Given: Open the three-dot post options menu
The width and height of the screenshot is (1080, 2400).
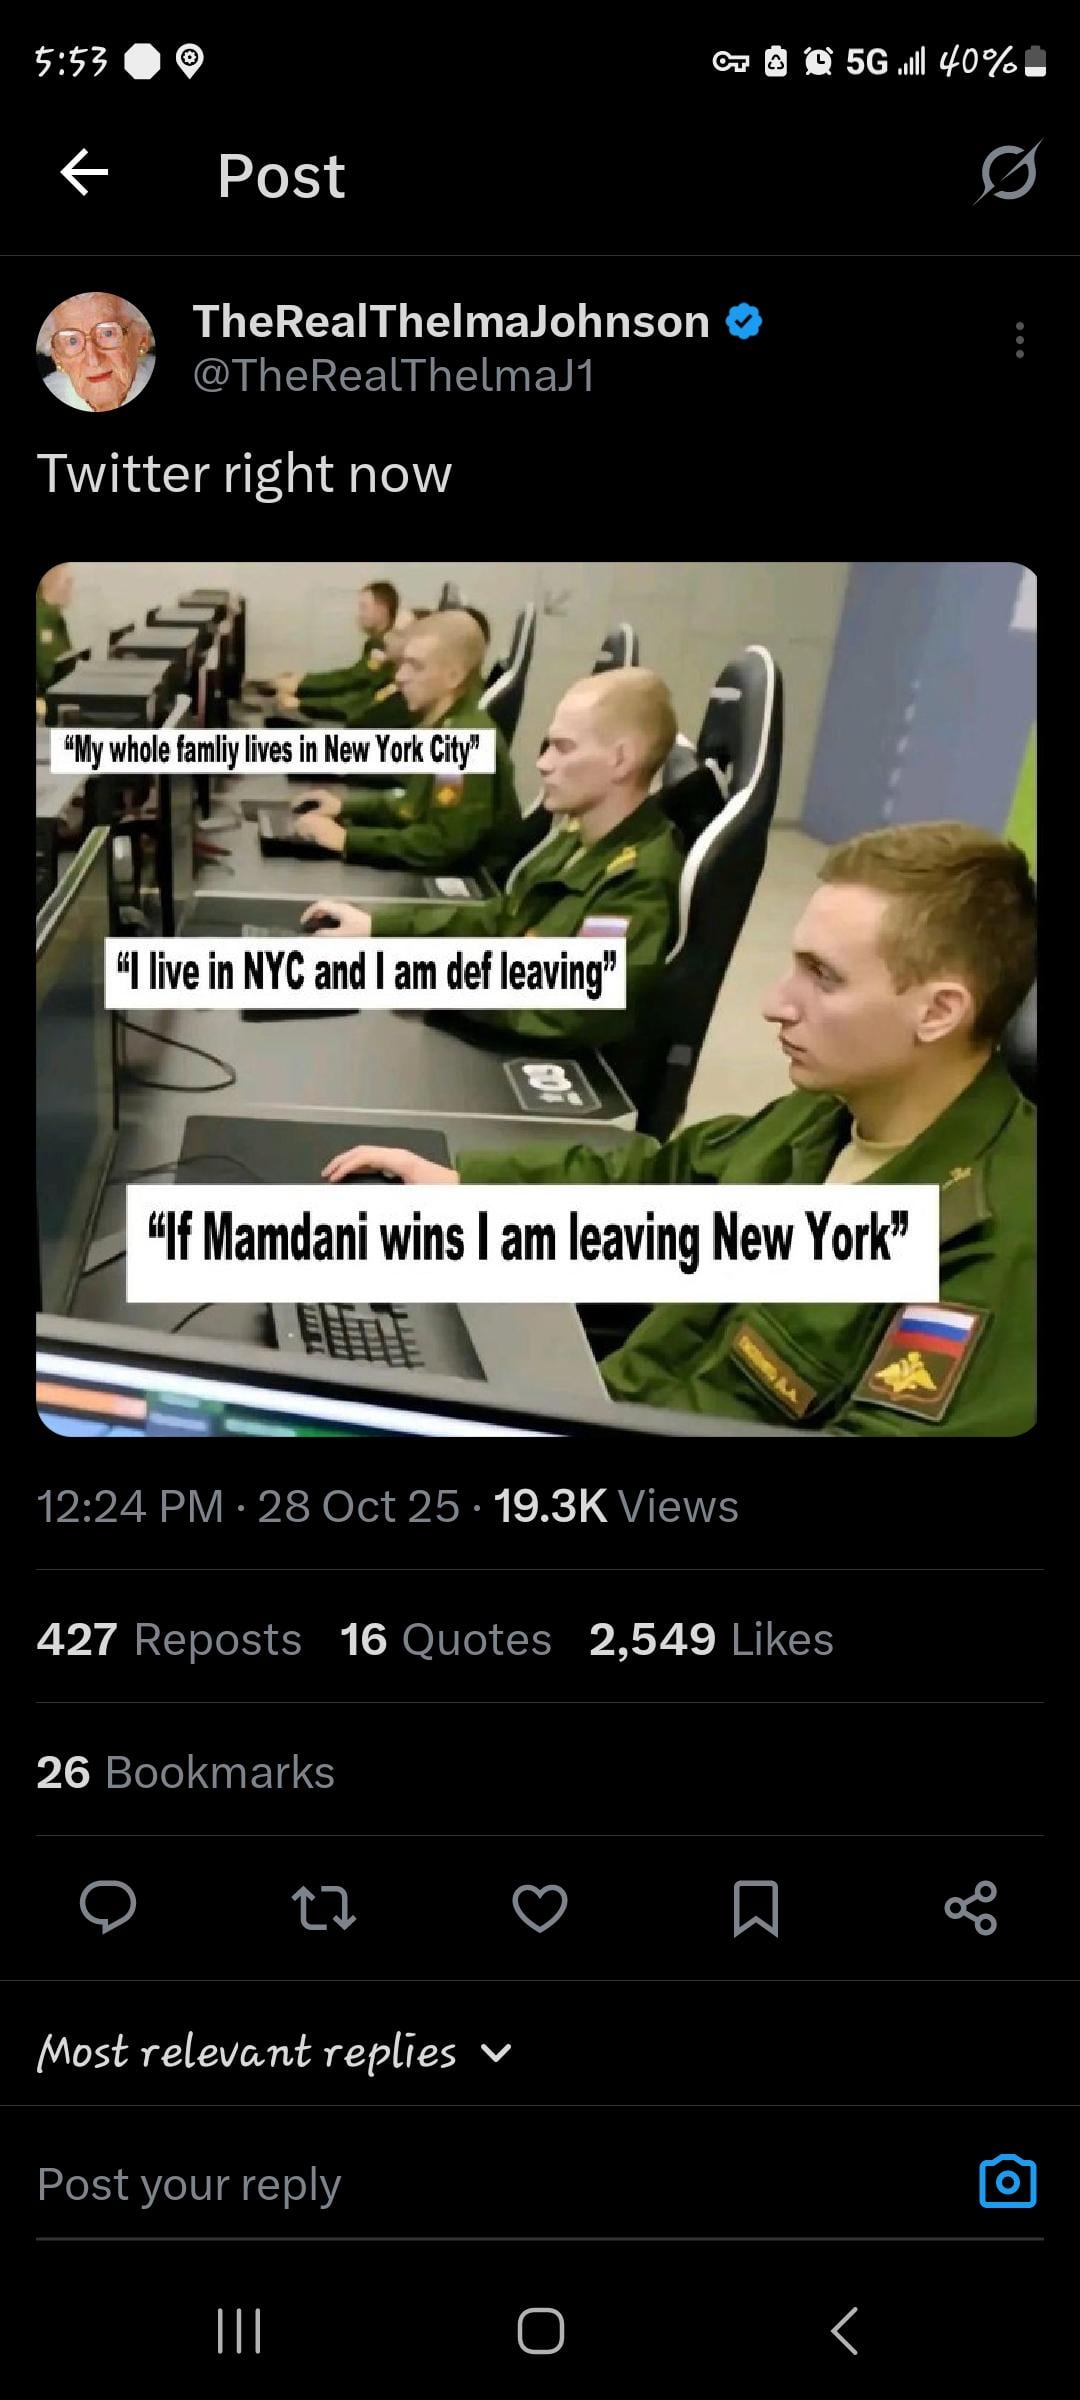Looking at the screenshot, I should pyautogui.click(x=1019, y=340).
